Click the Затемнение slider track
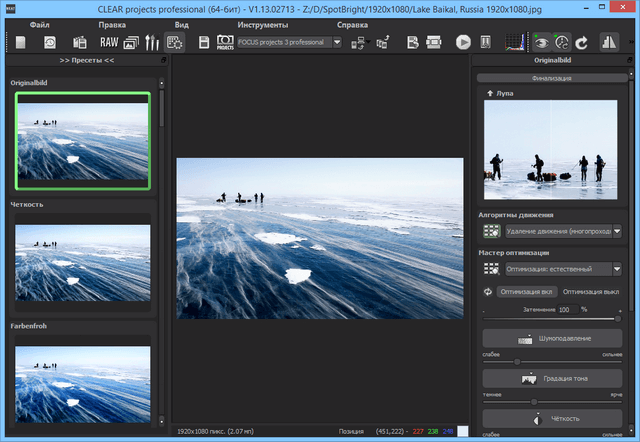The height and width of the screenshot is (442, 640). tap(551, 319)
